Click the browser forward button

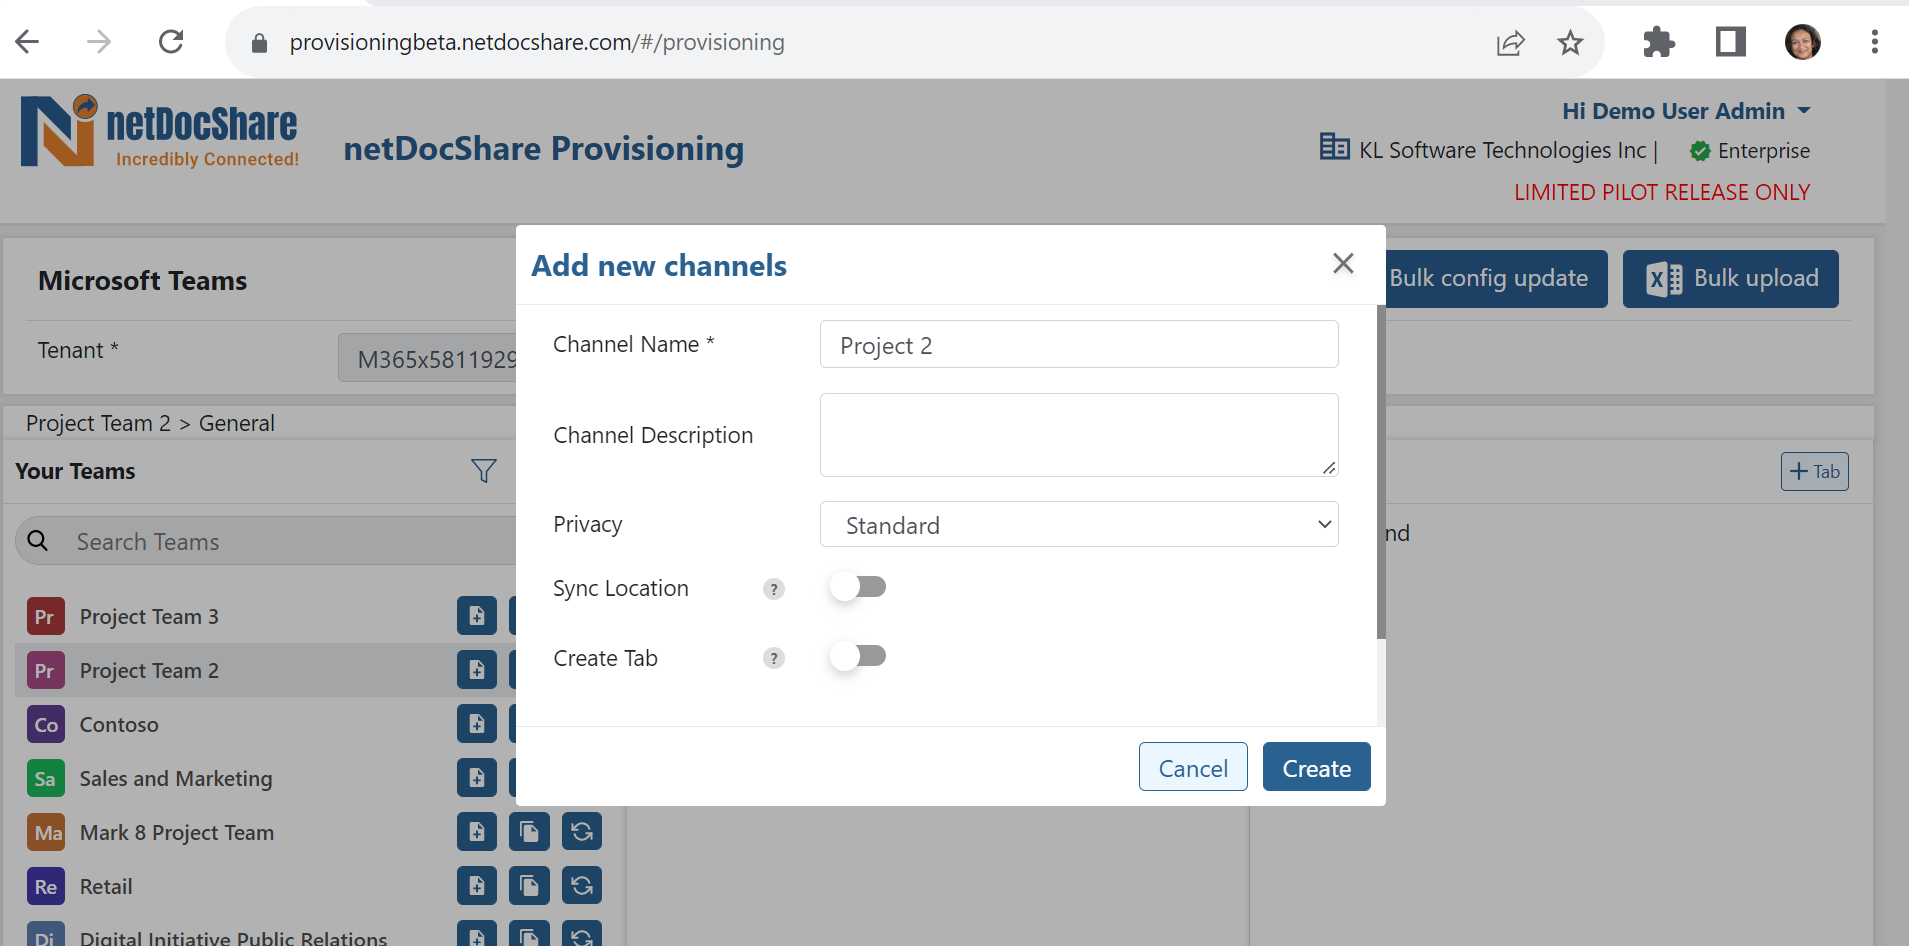click(99, 42)
